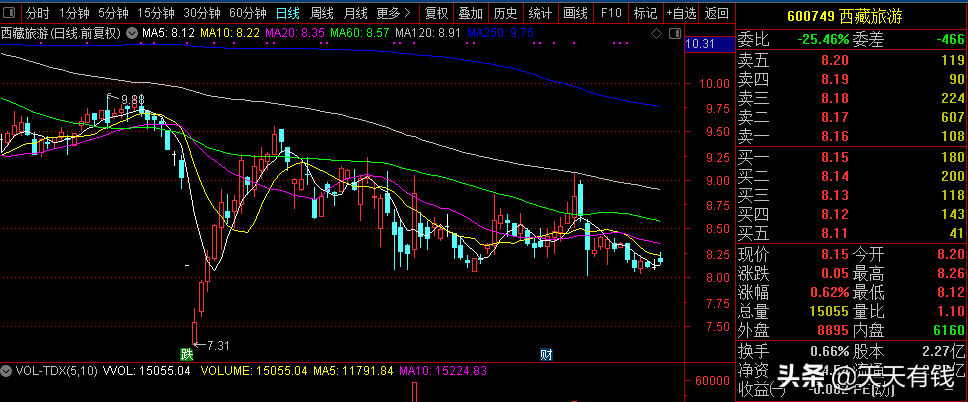Toggle right info panel icon
Screen dimensions: 968x402
click(x=675, y=33)
